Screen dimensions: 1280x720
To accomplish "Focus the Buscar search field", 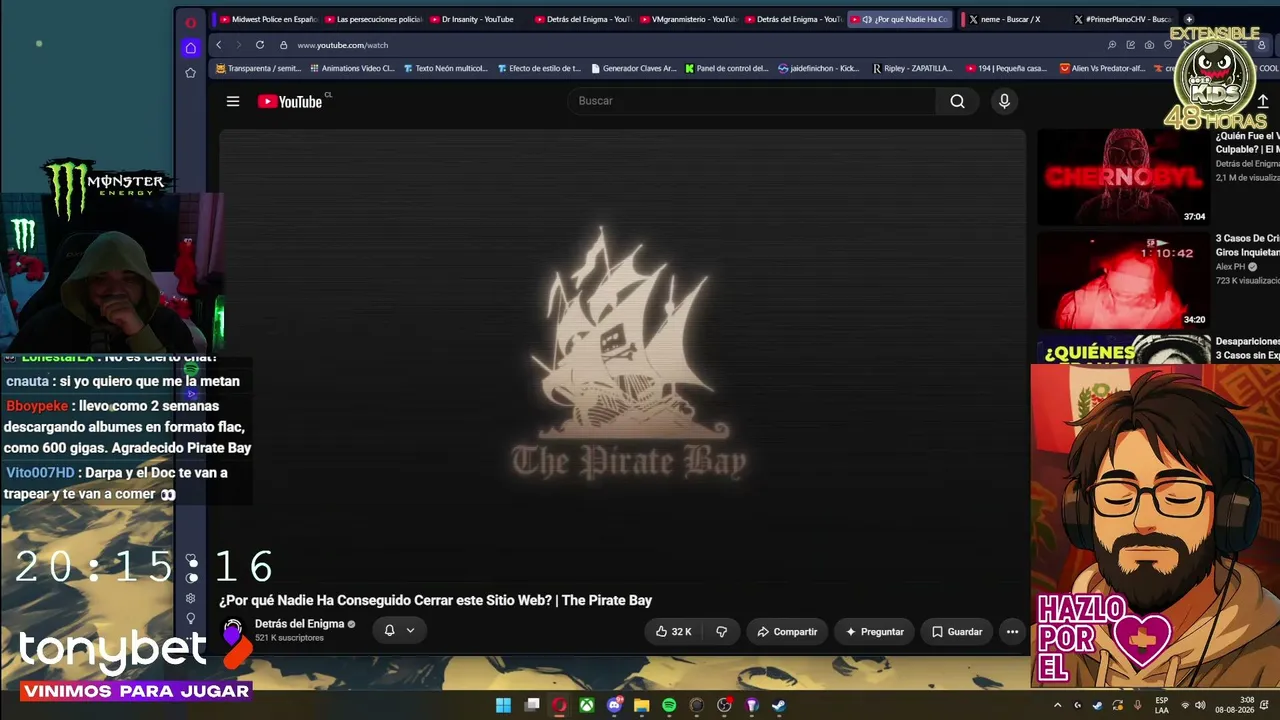I will coord(752,101).
